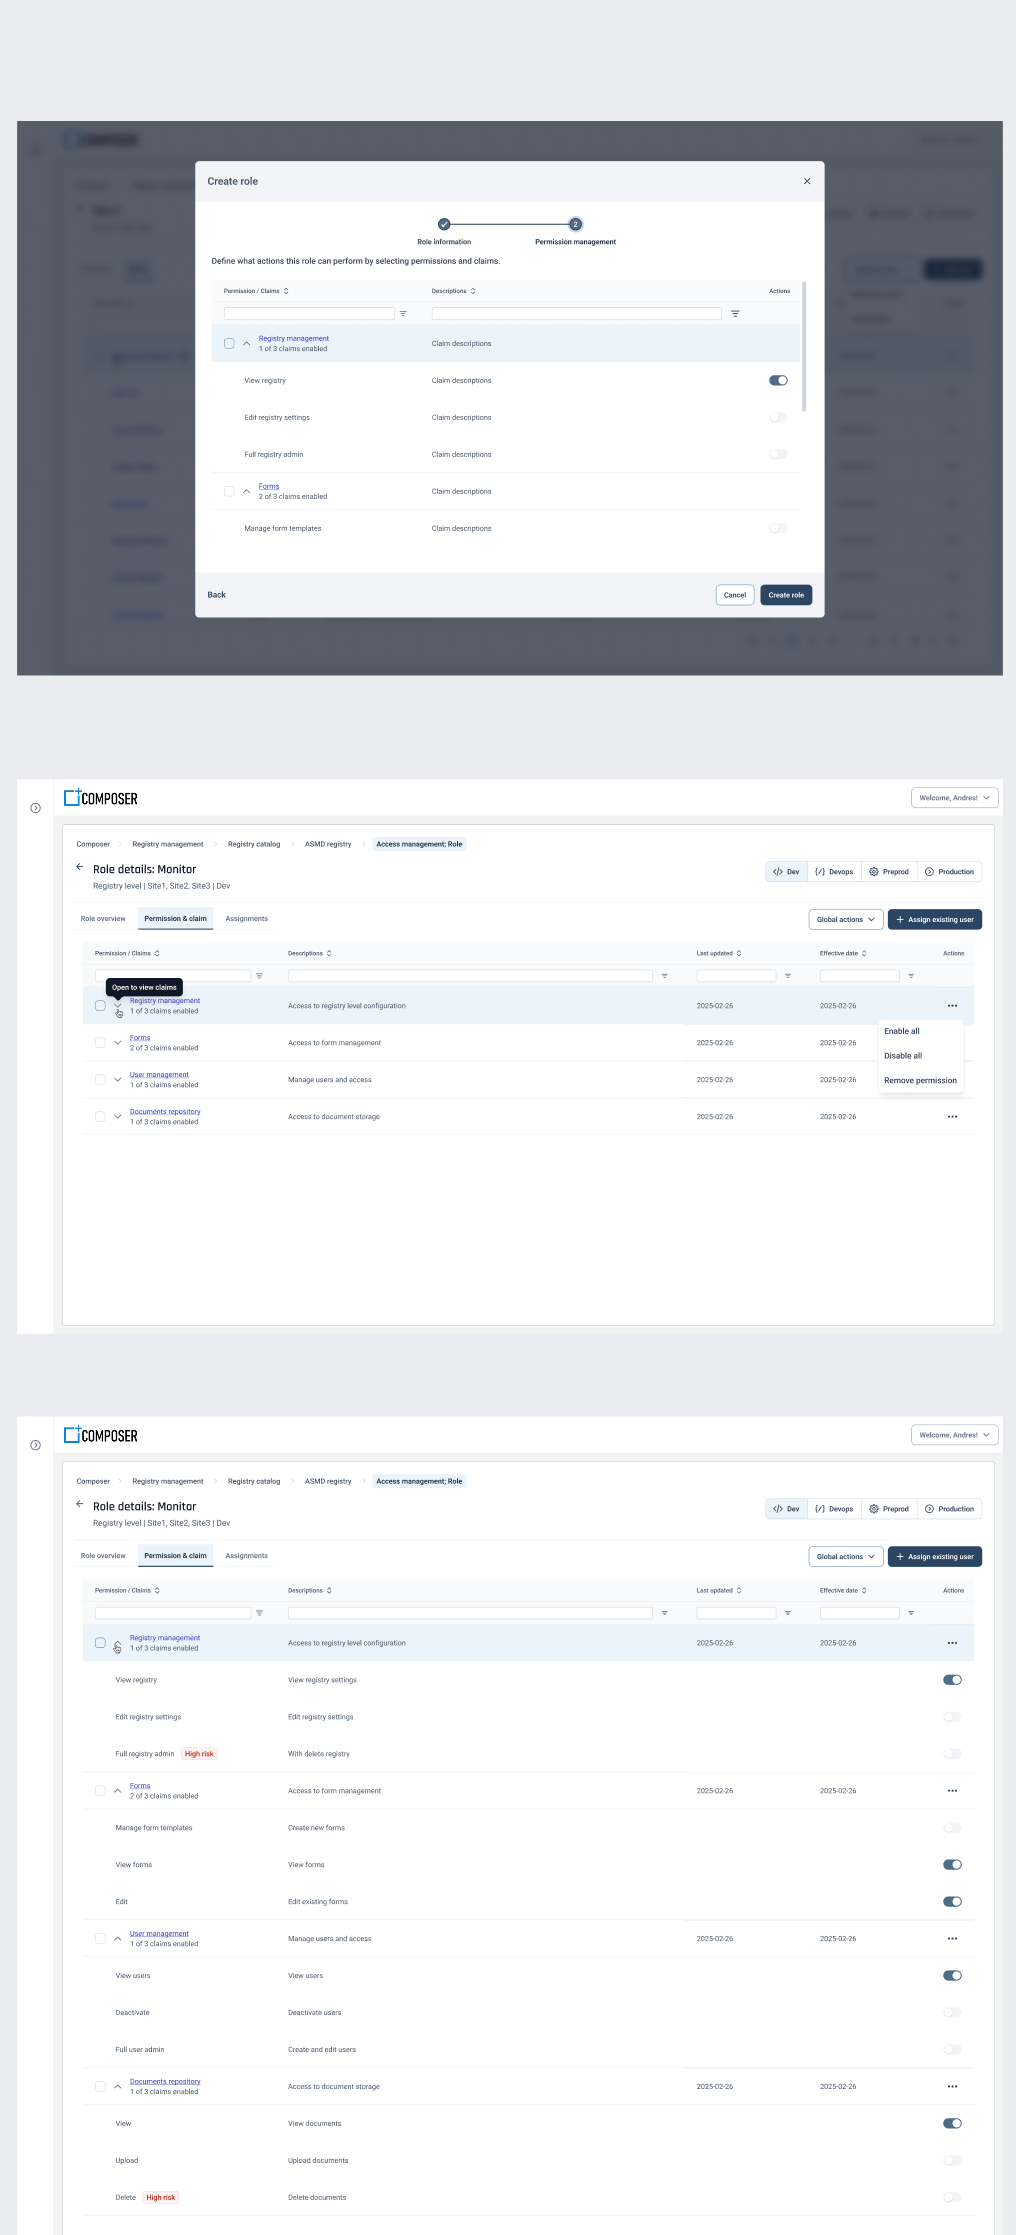Open three-dot actions for Forms in expanded claims list

pos(952,1791)
